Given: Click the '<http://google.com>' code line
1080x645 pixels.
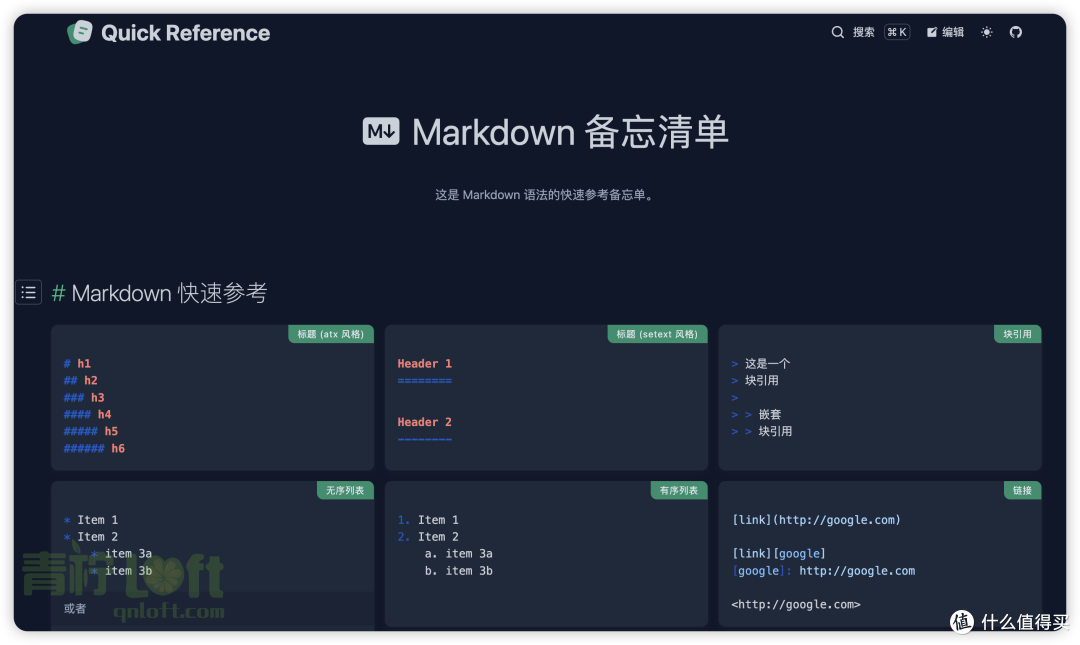Looking at the screenshot, I should pos(796,605).
